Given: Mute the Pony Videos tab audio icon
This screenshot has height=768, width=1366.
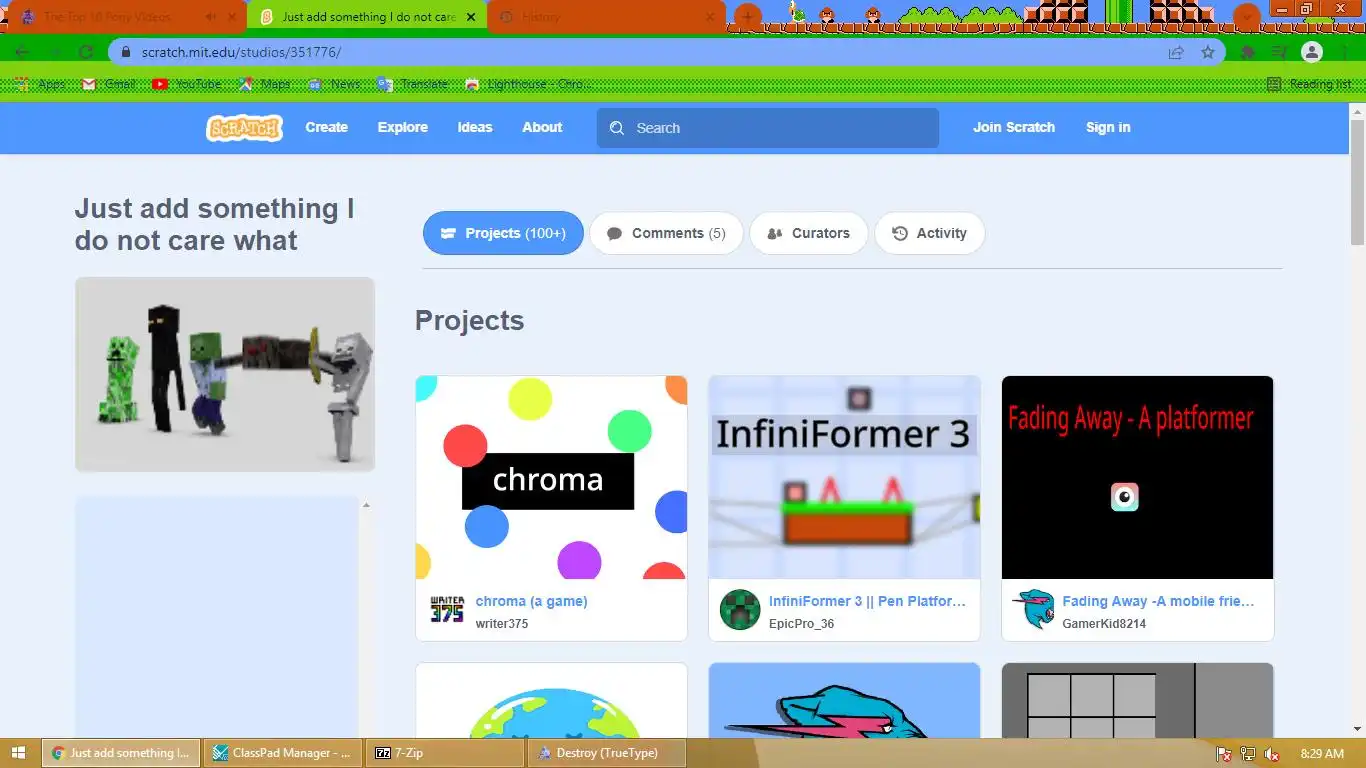Looking at the screenshot, I should pos(211,17).
